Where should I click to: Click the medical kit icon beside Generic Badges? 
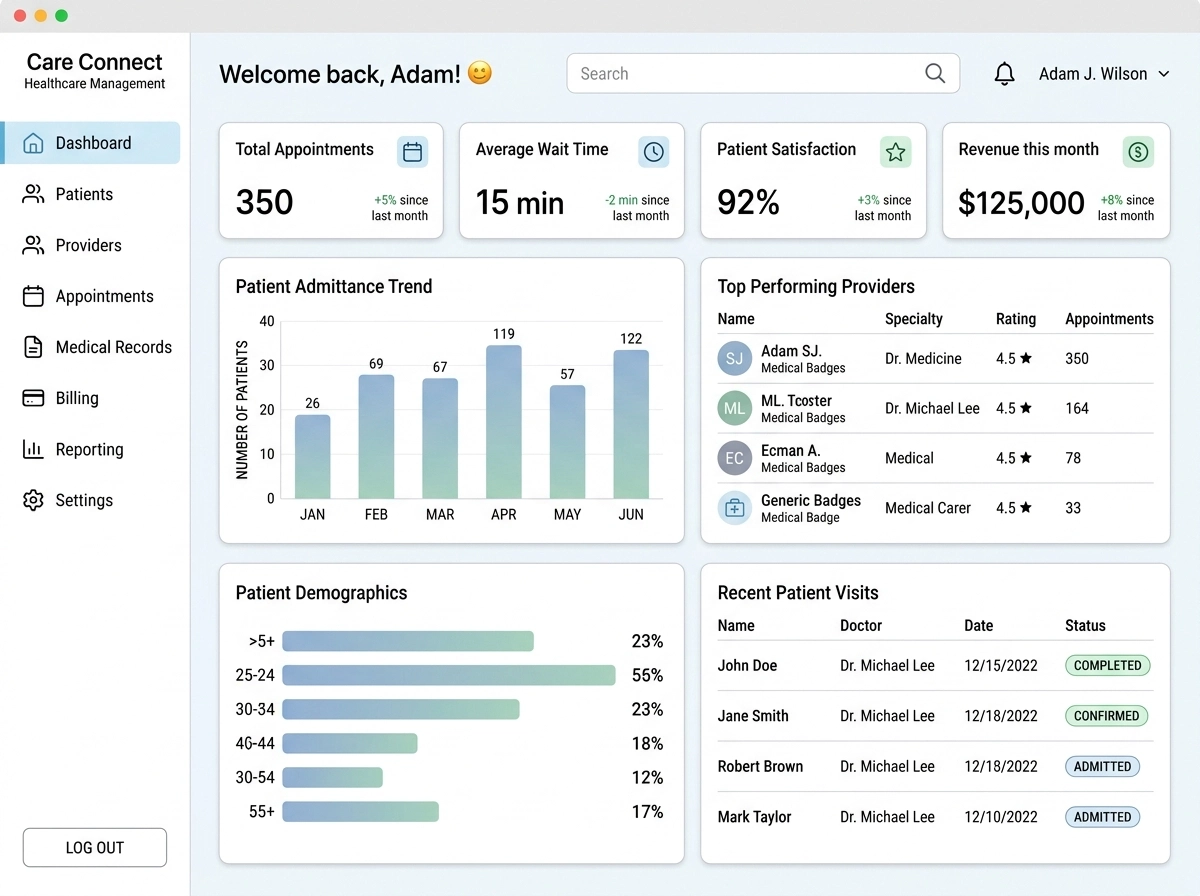coord(734,508)
